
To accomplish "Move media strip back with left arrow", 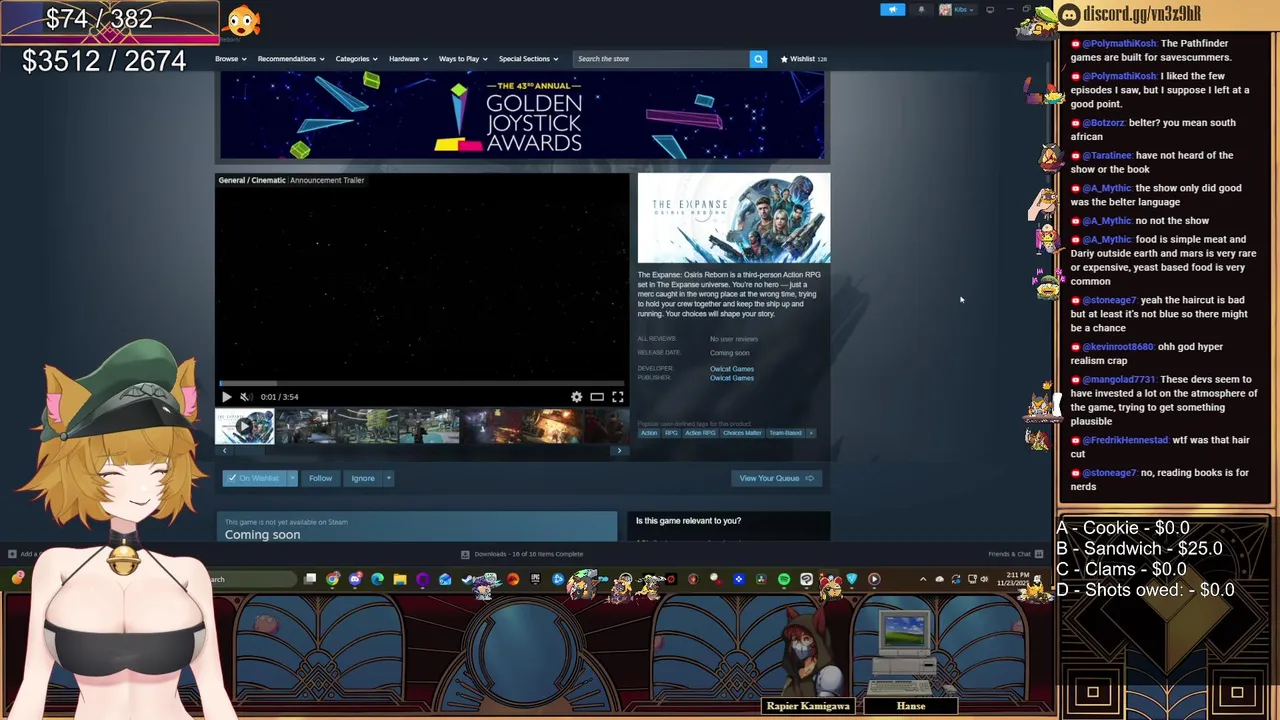I will coord(224,451).
